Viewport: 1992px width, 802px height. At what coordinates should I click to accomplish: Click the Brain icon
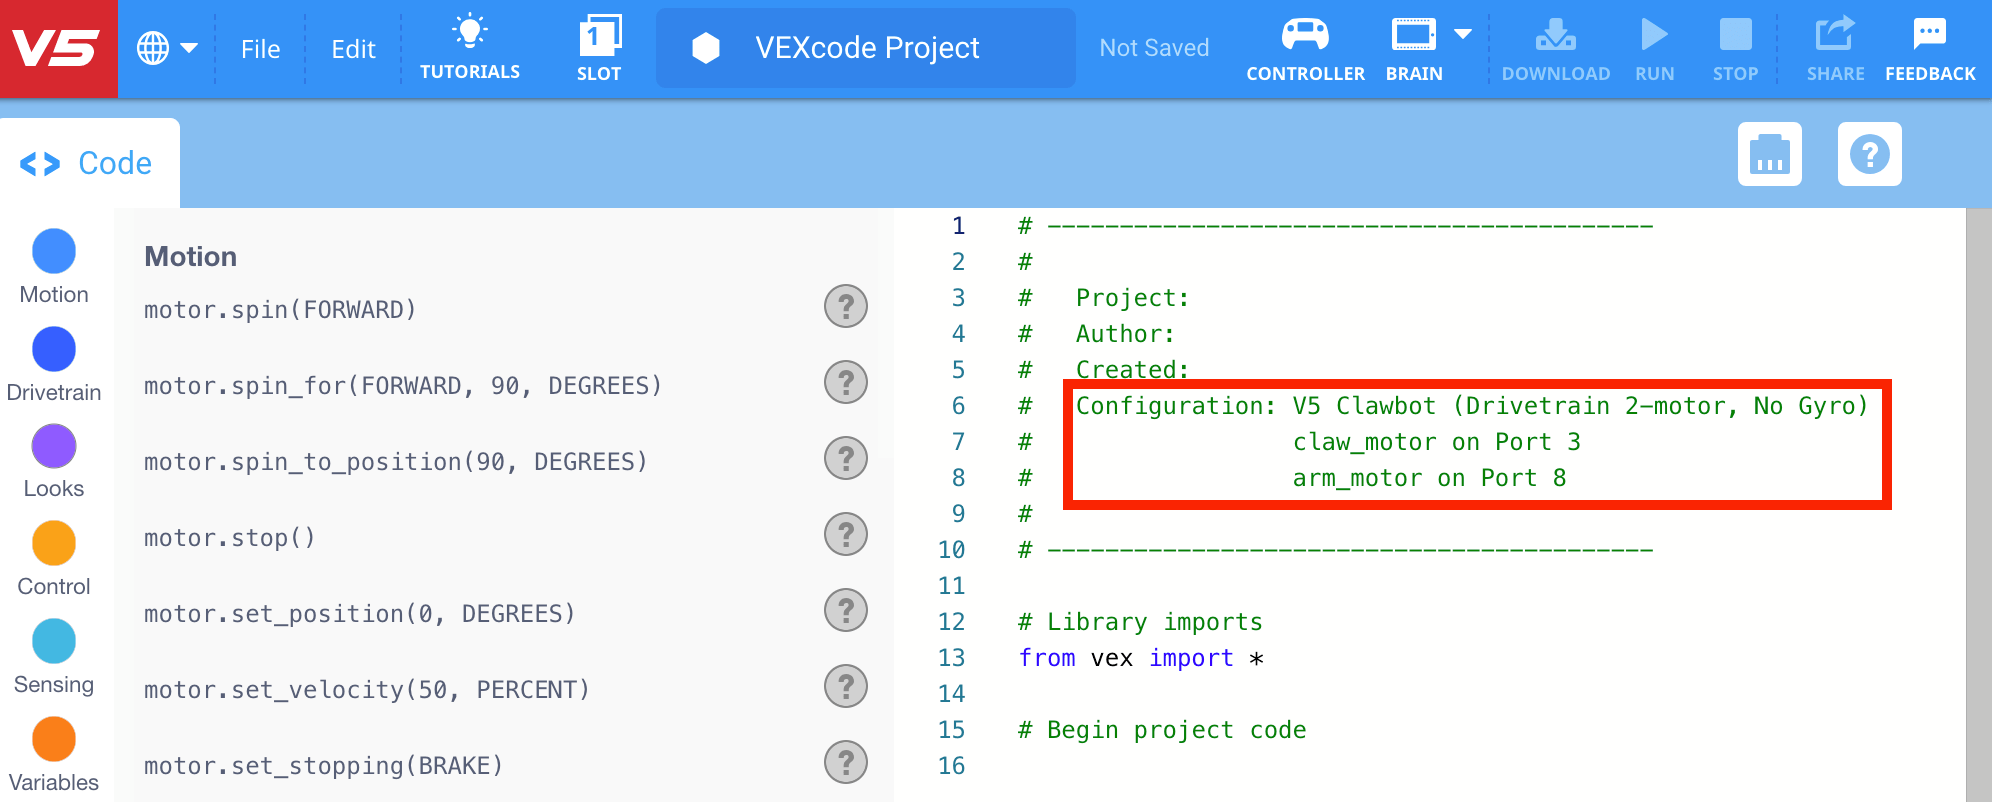pos(1414,47)
